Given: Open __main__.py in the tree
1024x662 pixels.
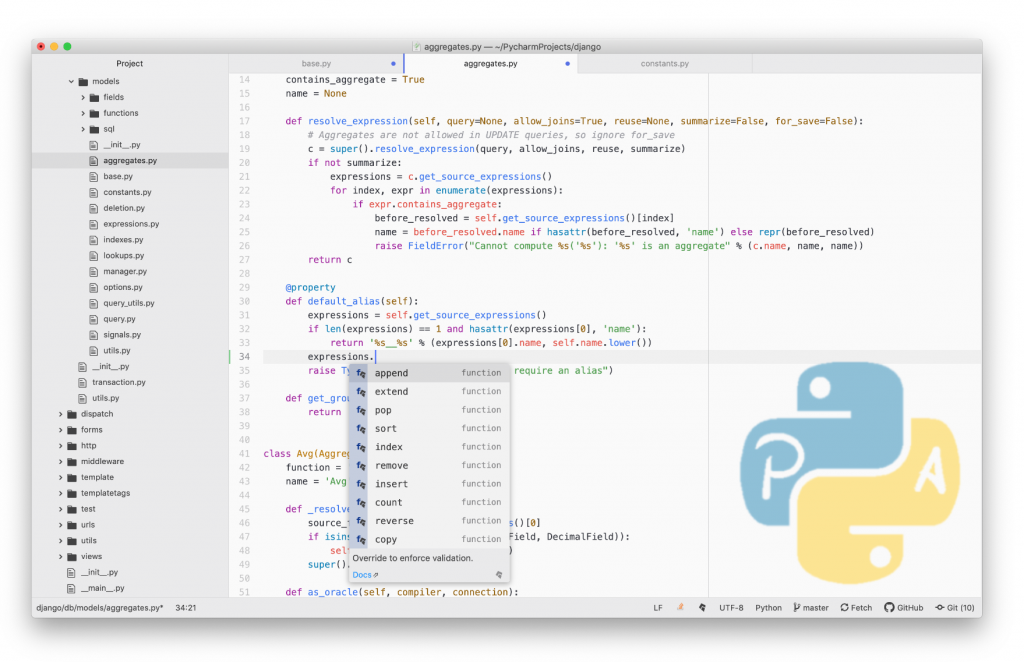Looking at the screenshot, I should pyautogui.click(x=102, y=588).
